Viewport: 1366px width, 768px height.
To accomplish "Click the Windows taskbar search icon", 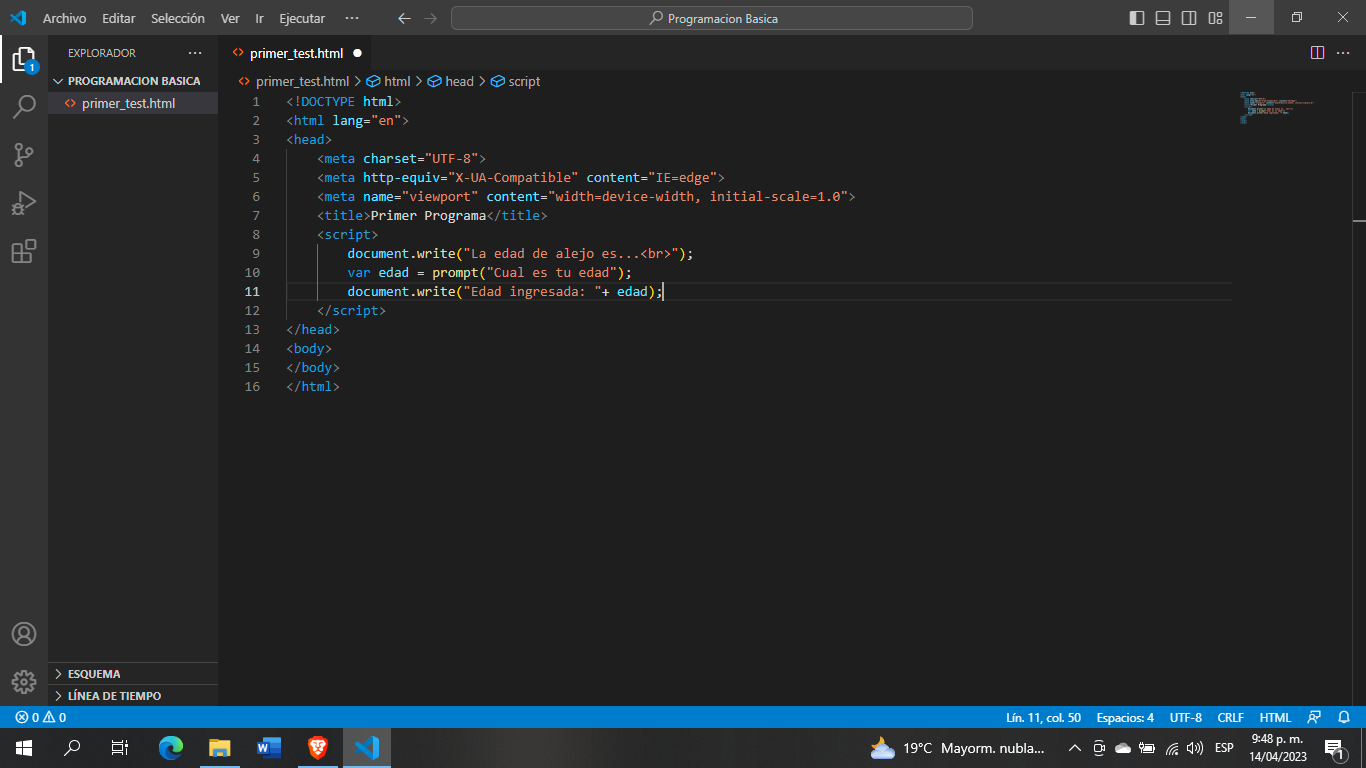I will click(x=72, y=748).
